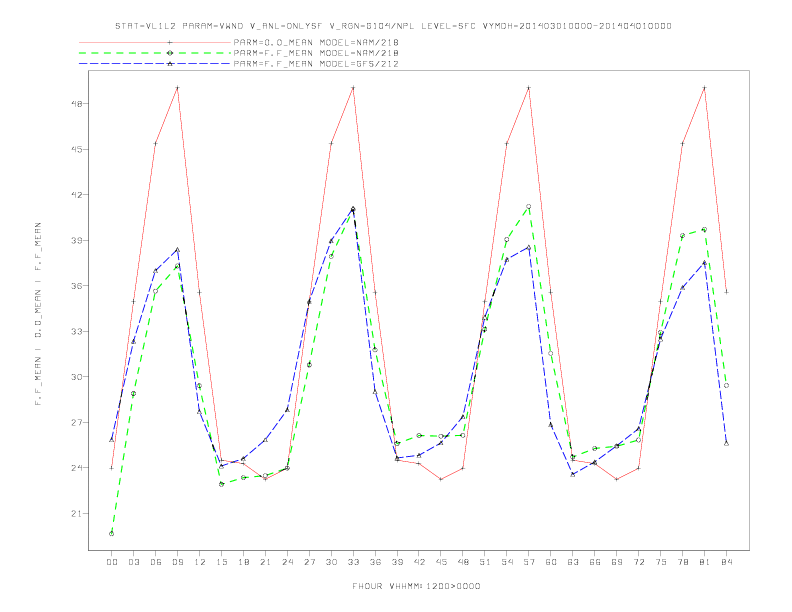Click x-axis tick label 03
The height and width of the screenshot is (612, 792).
tap(133, 562)
